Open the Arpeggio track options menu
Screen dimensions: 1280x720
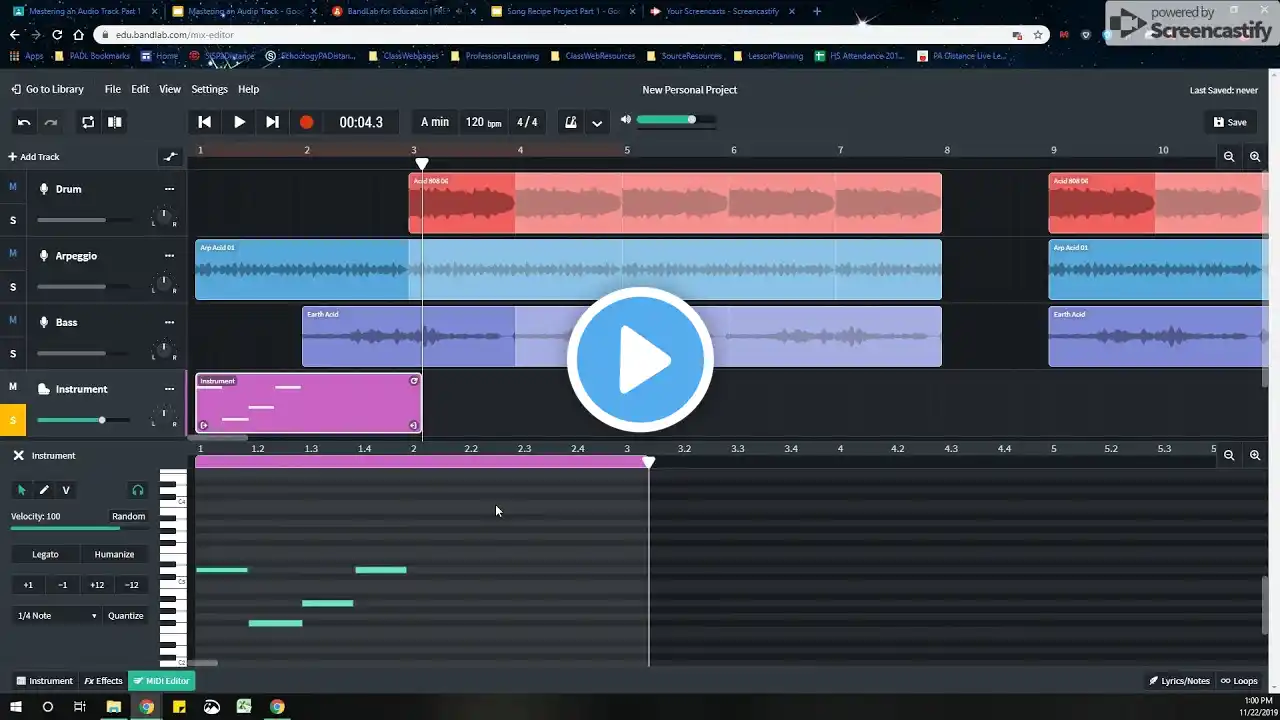point(169,256)
